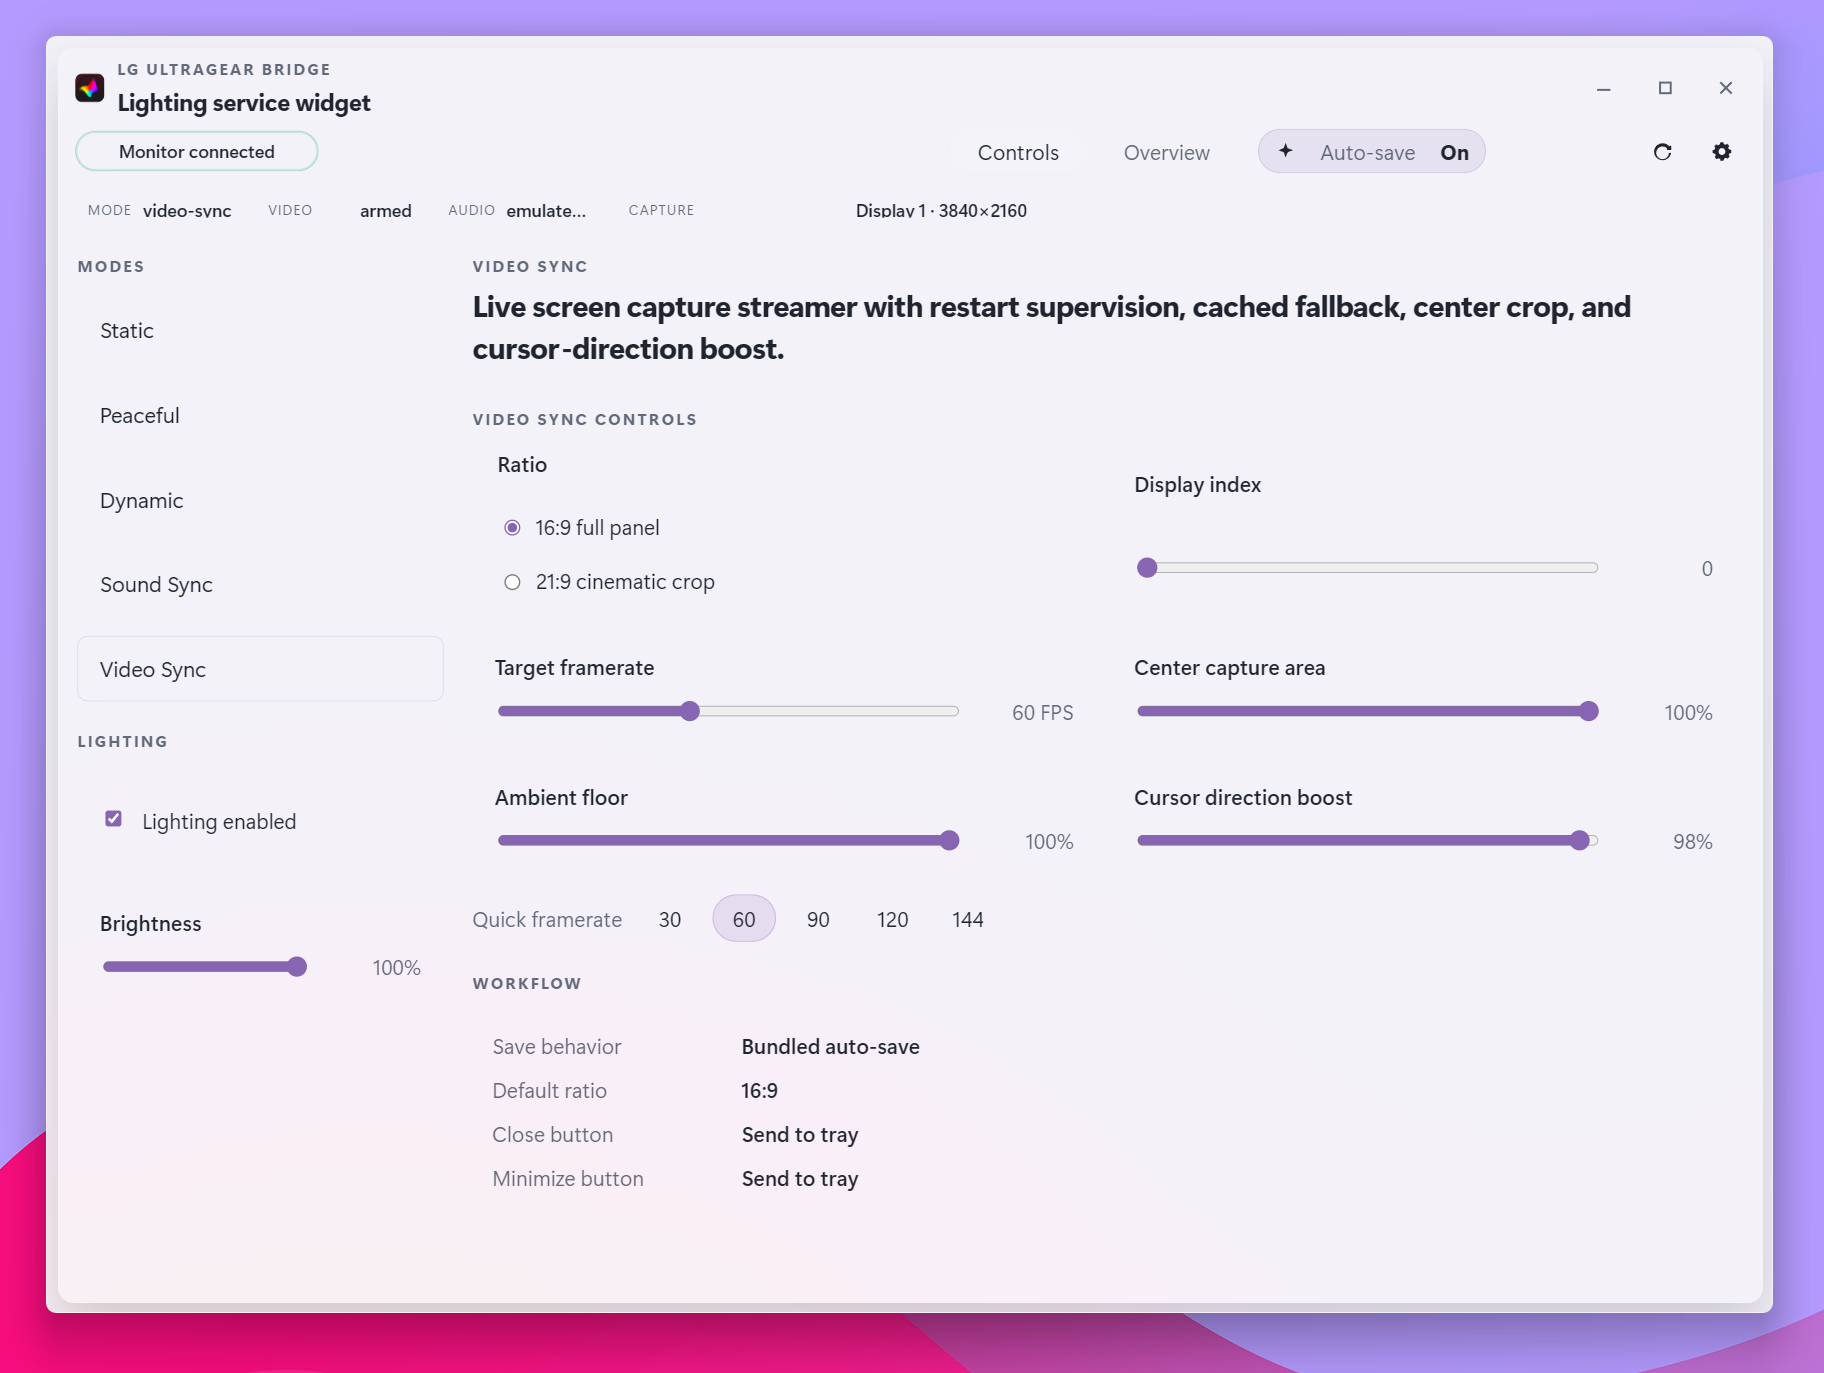1824x1373 pixels.
Task: Click the 'video-sync' mode status value
Action: (187, 211)
